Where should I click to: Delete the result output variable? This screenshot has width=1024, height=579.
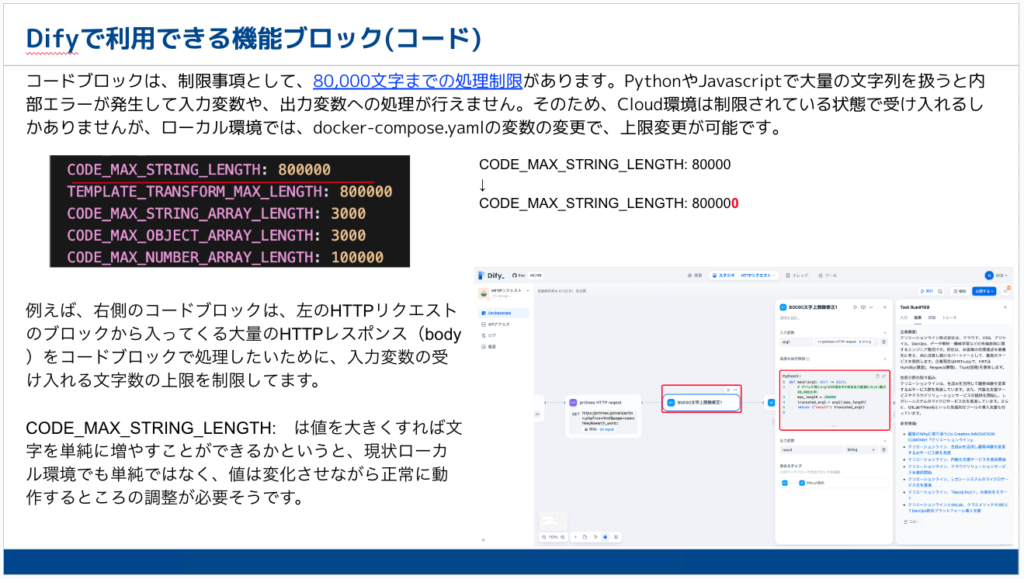[x=884, y=450]
